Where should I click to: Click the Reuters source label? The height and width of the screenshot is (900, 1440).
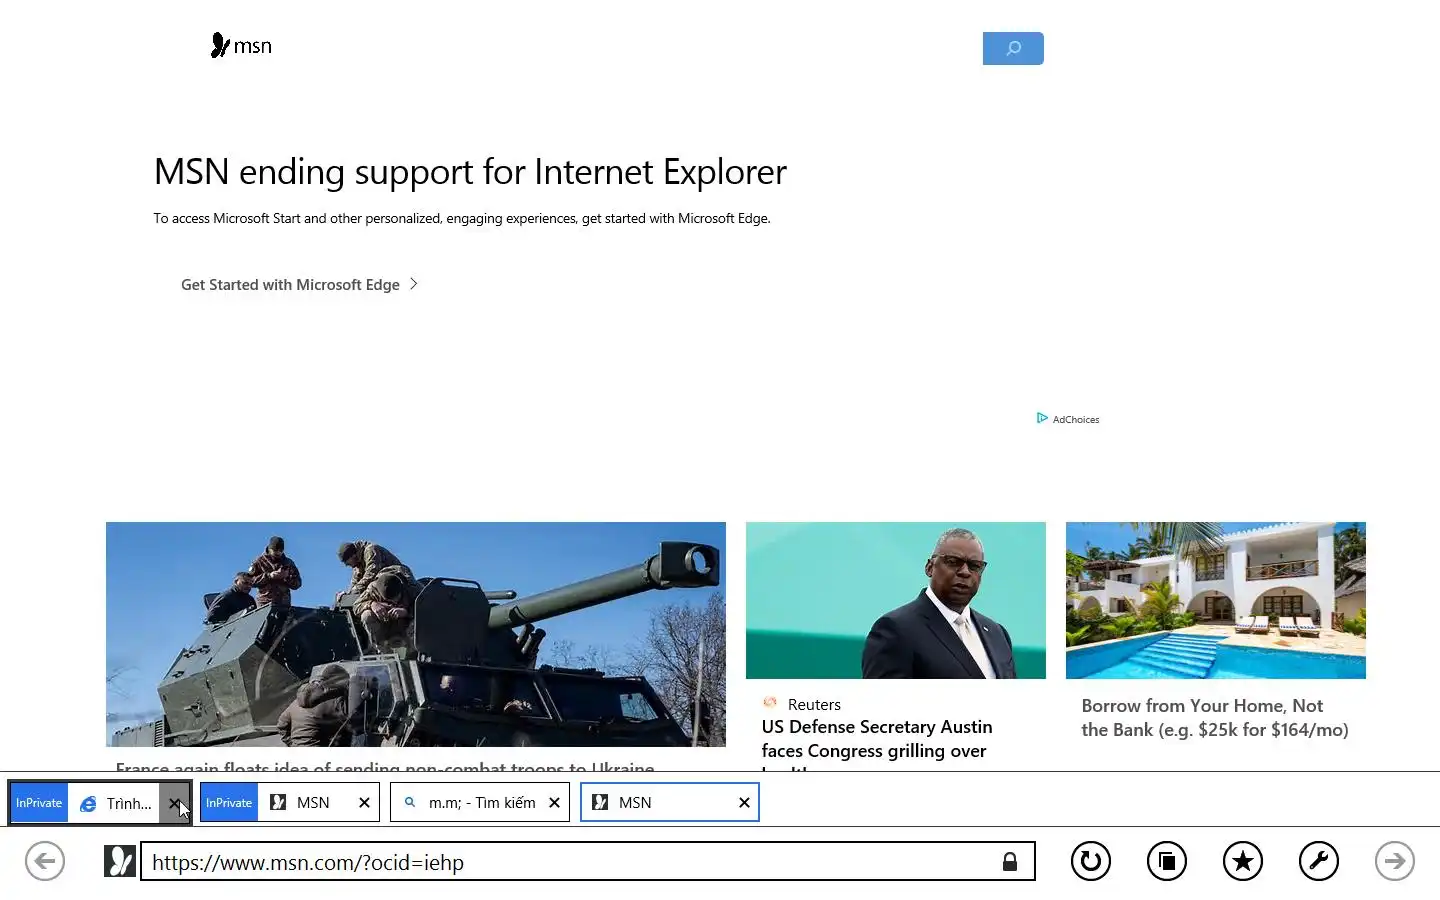pos(814,705)
